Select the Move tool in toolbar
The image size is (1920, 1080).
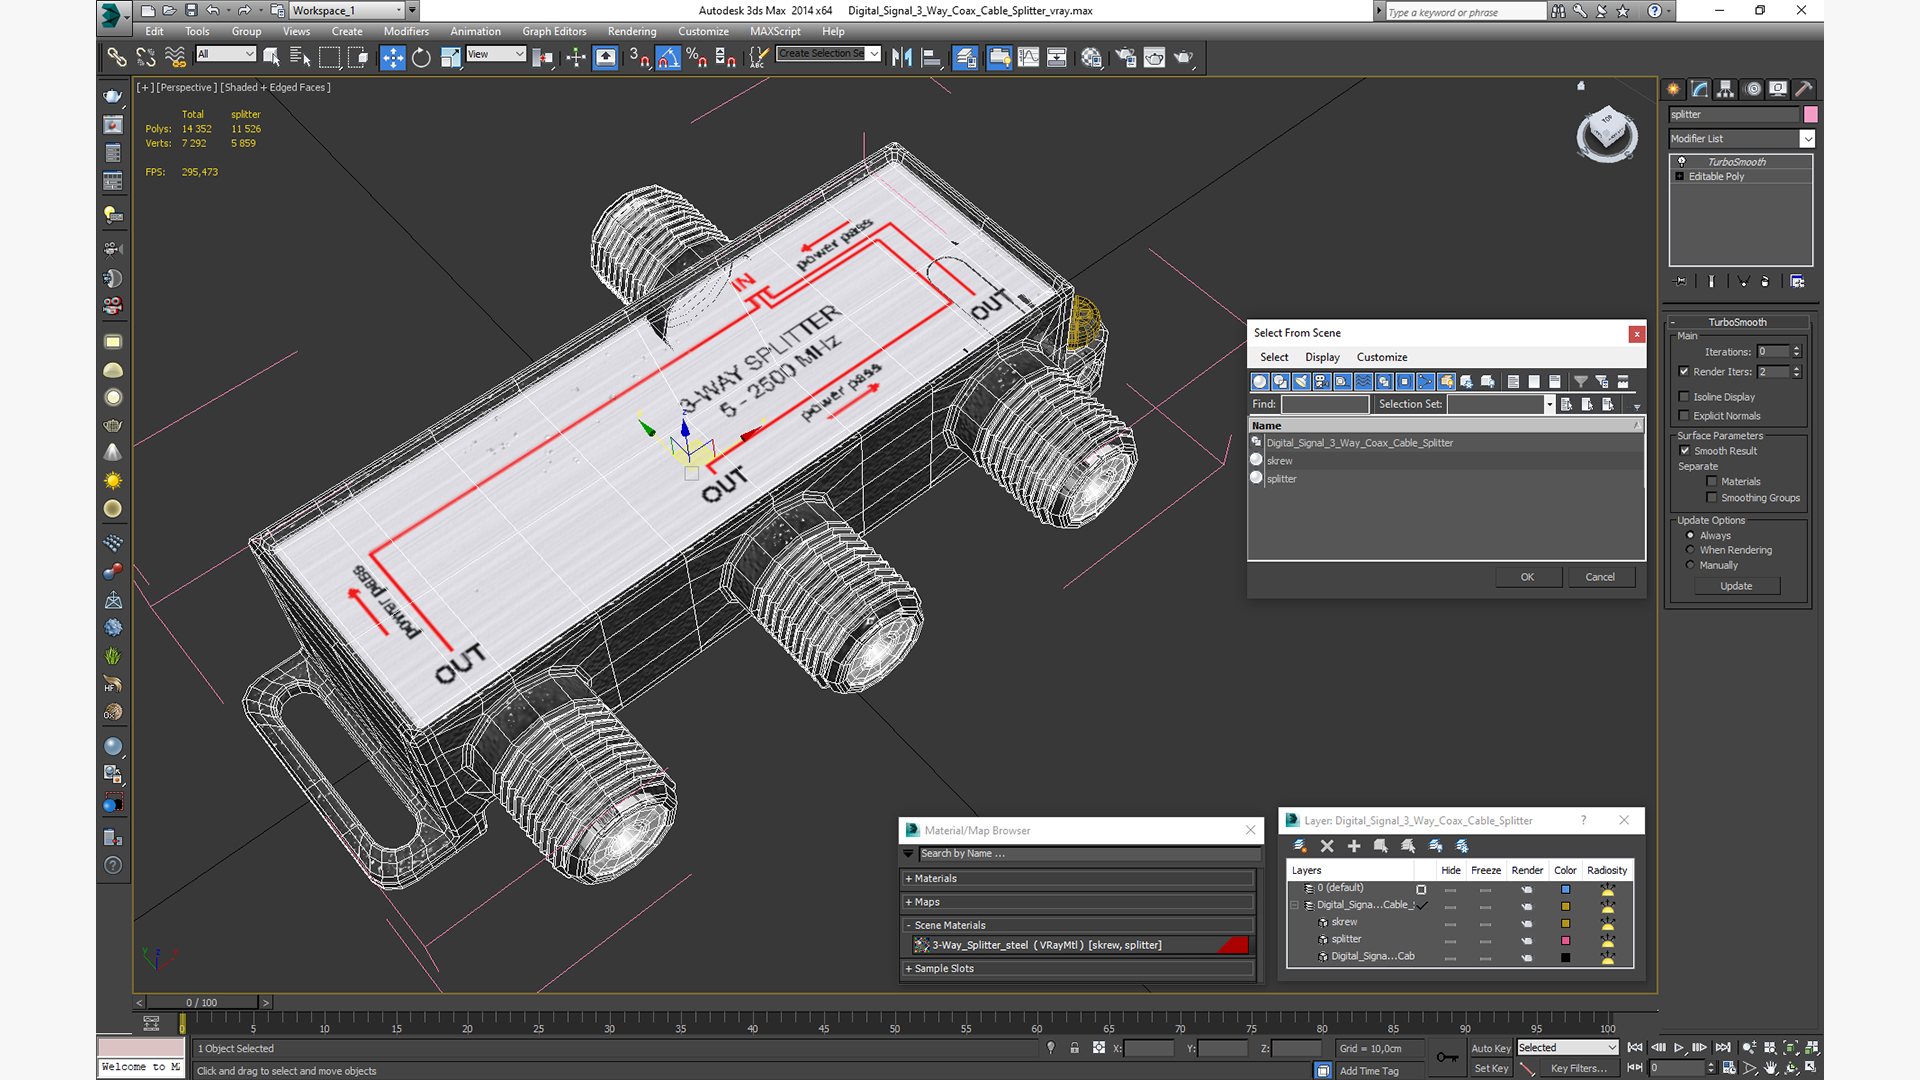392,58
